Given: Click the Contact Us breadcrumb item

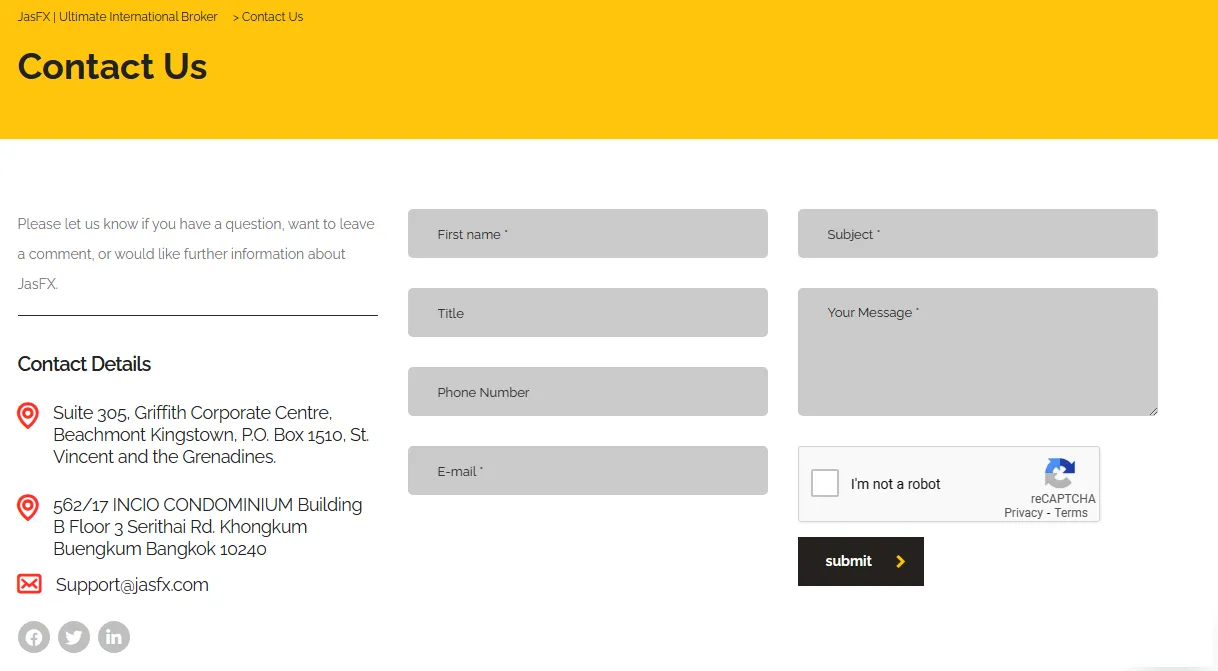Looking at the screenshot, I should pyautogui.click(x=273, y=17).
